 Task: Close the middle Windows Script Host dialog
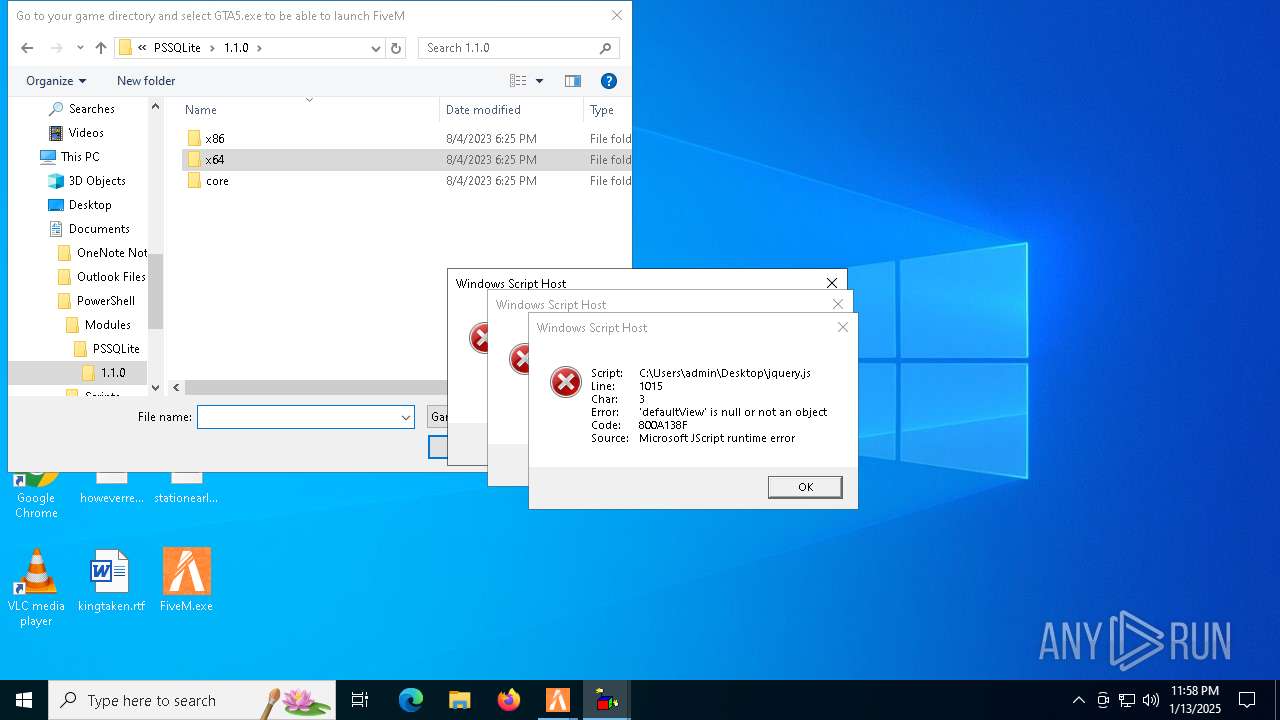tap(838, 304)
